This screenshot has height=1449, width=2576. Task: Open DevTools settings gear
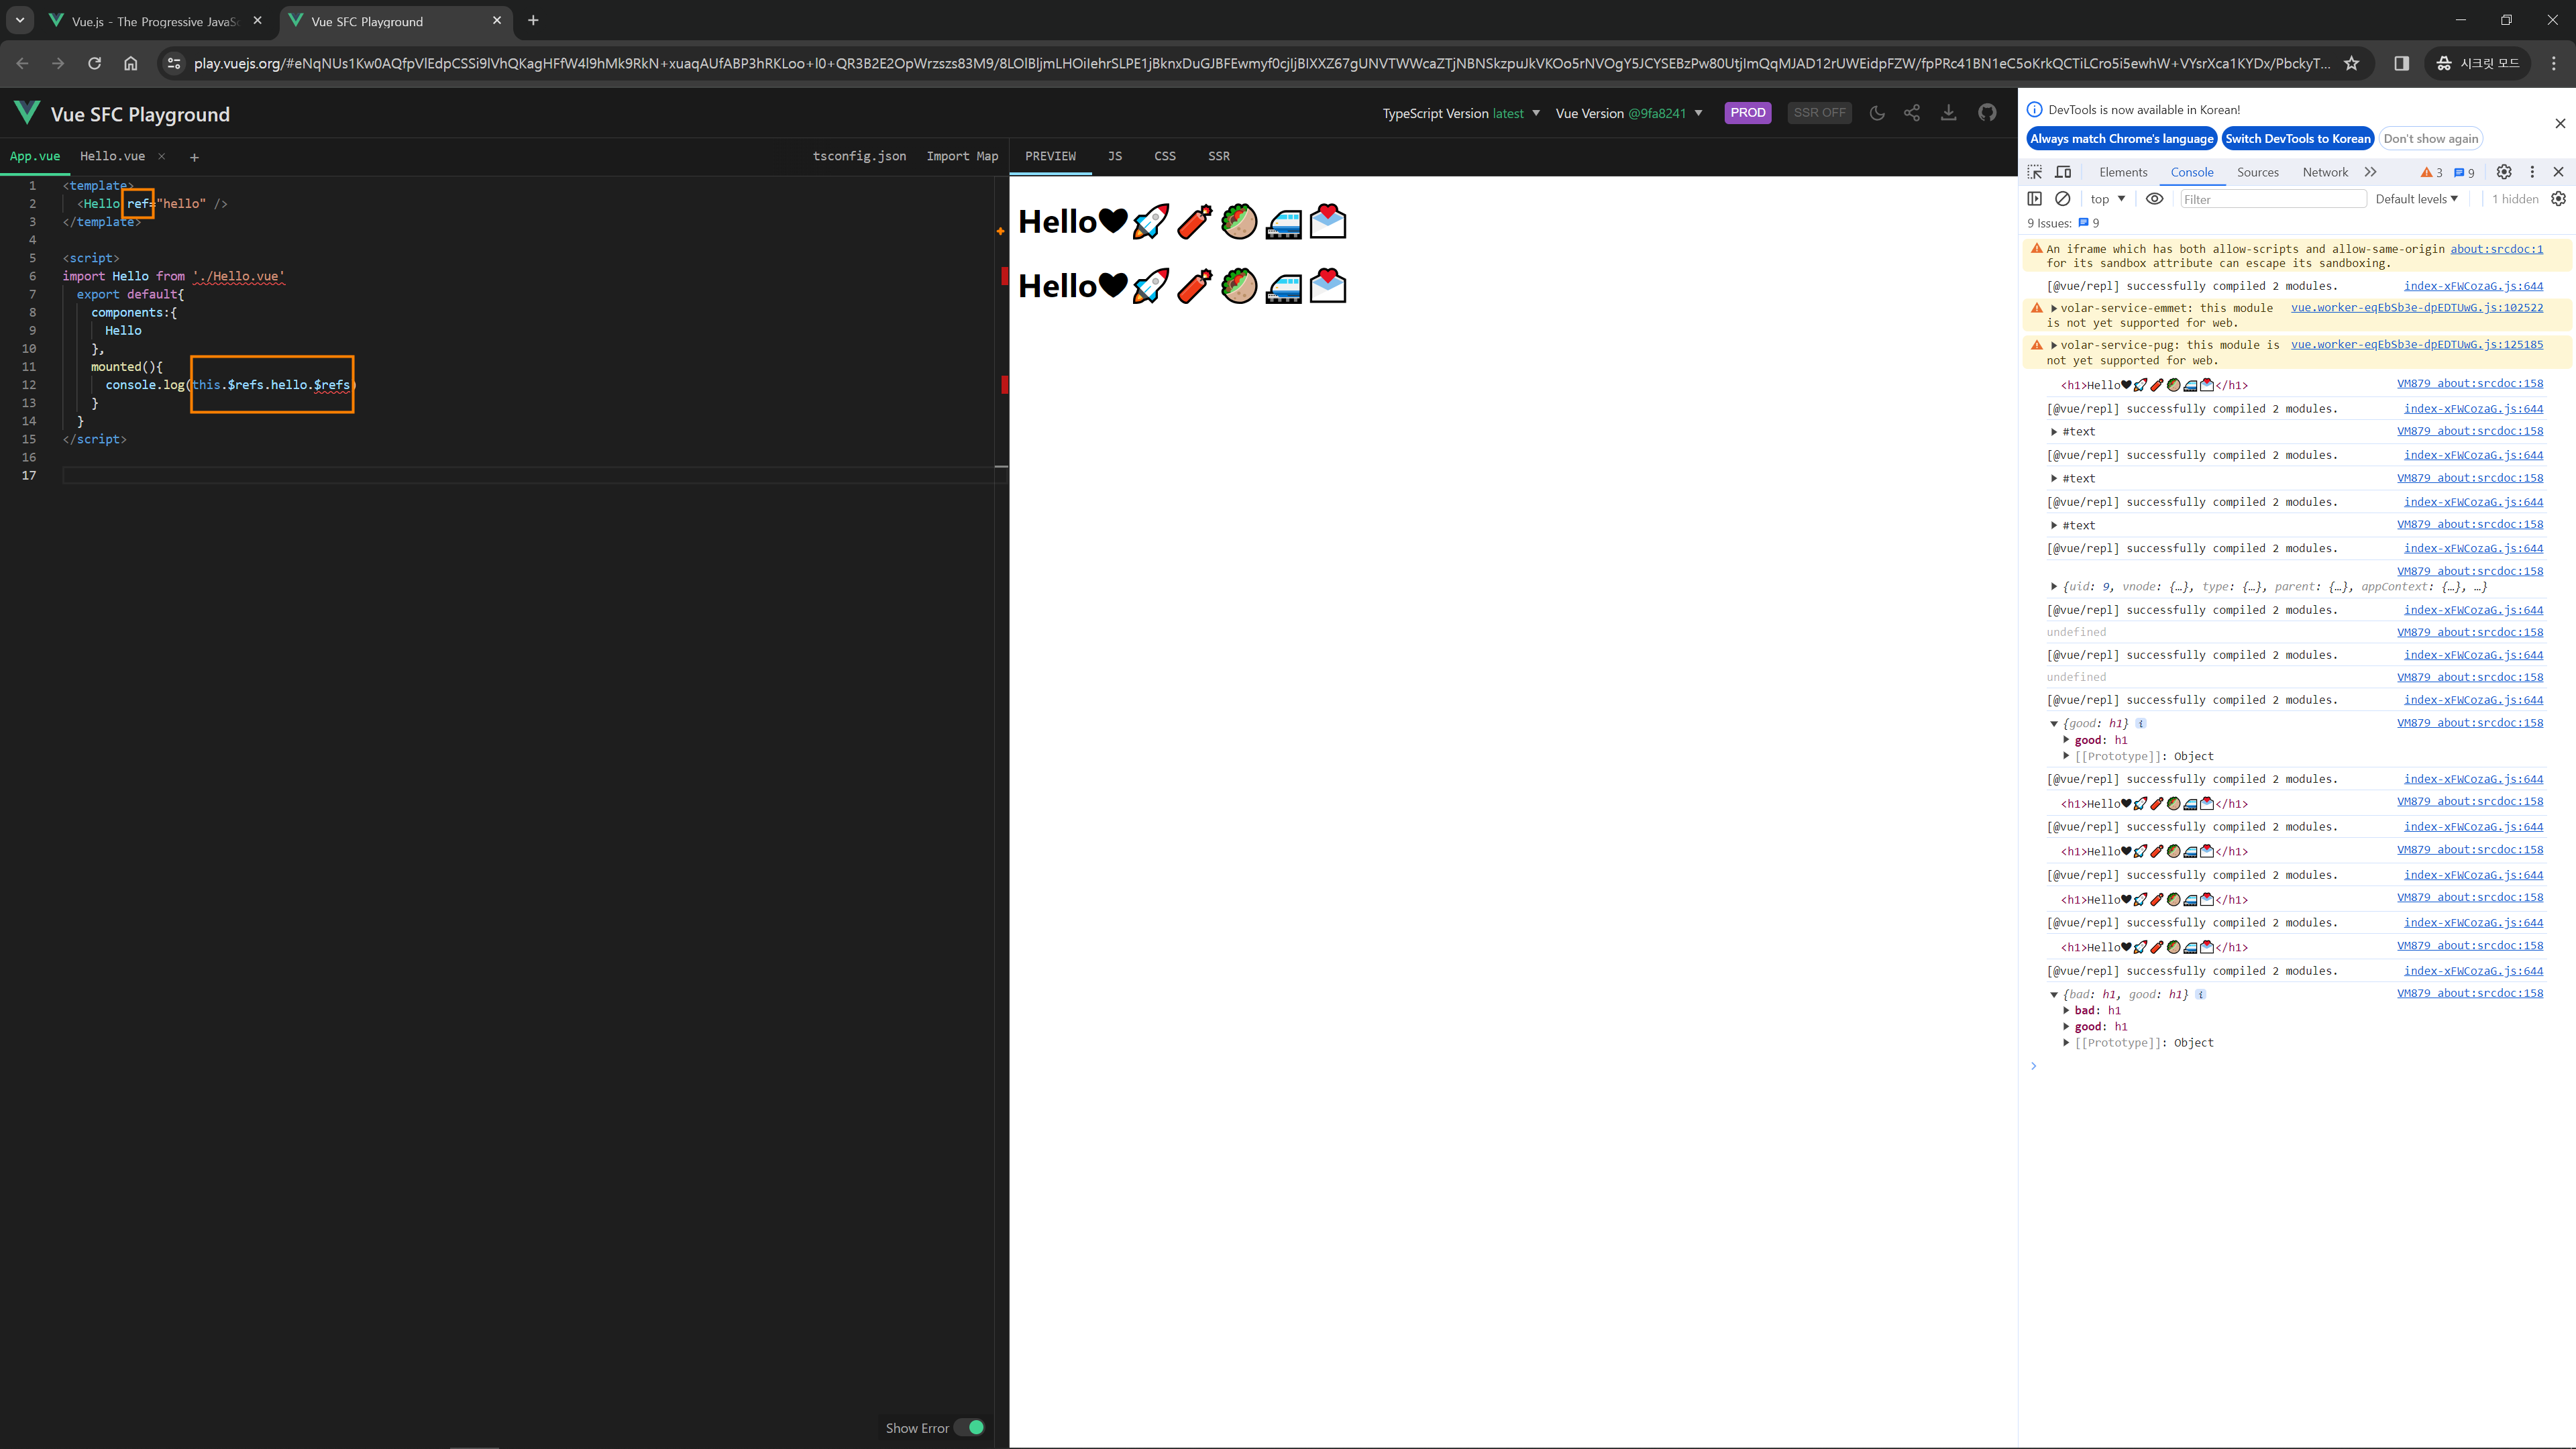point(2504,172)
